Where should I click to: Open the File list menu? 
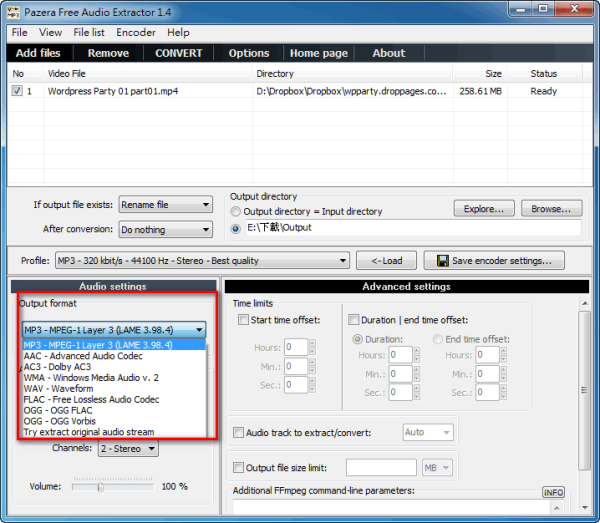click(89, 33)
